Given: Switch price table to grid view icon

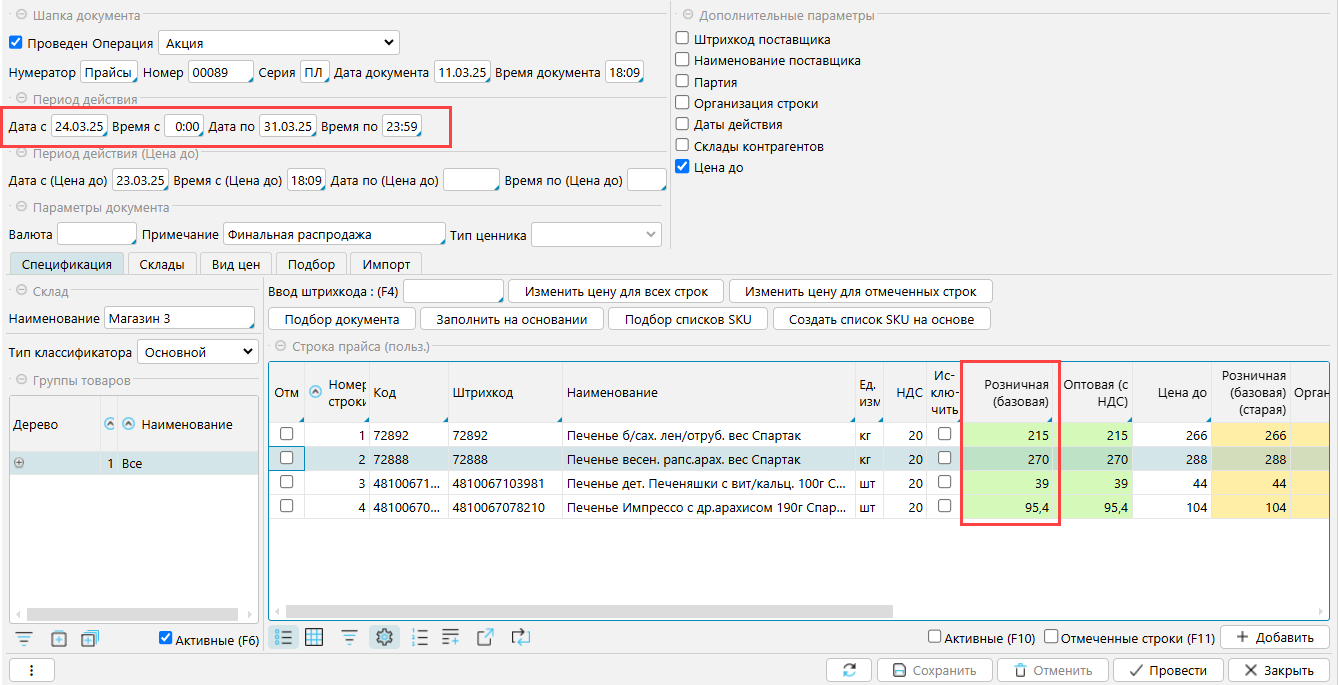Looking at the screenshot, I should pos(314,637).
